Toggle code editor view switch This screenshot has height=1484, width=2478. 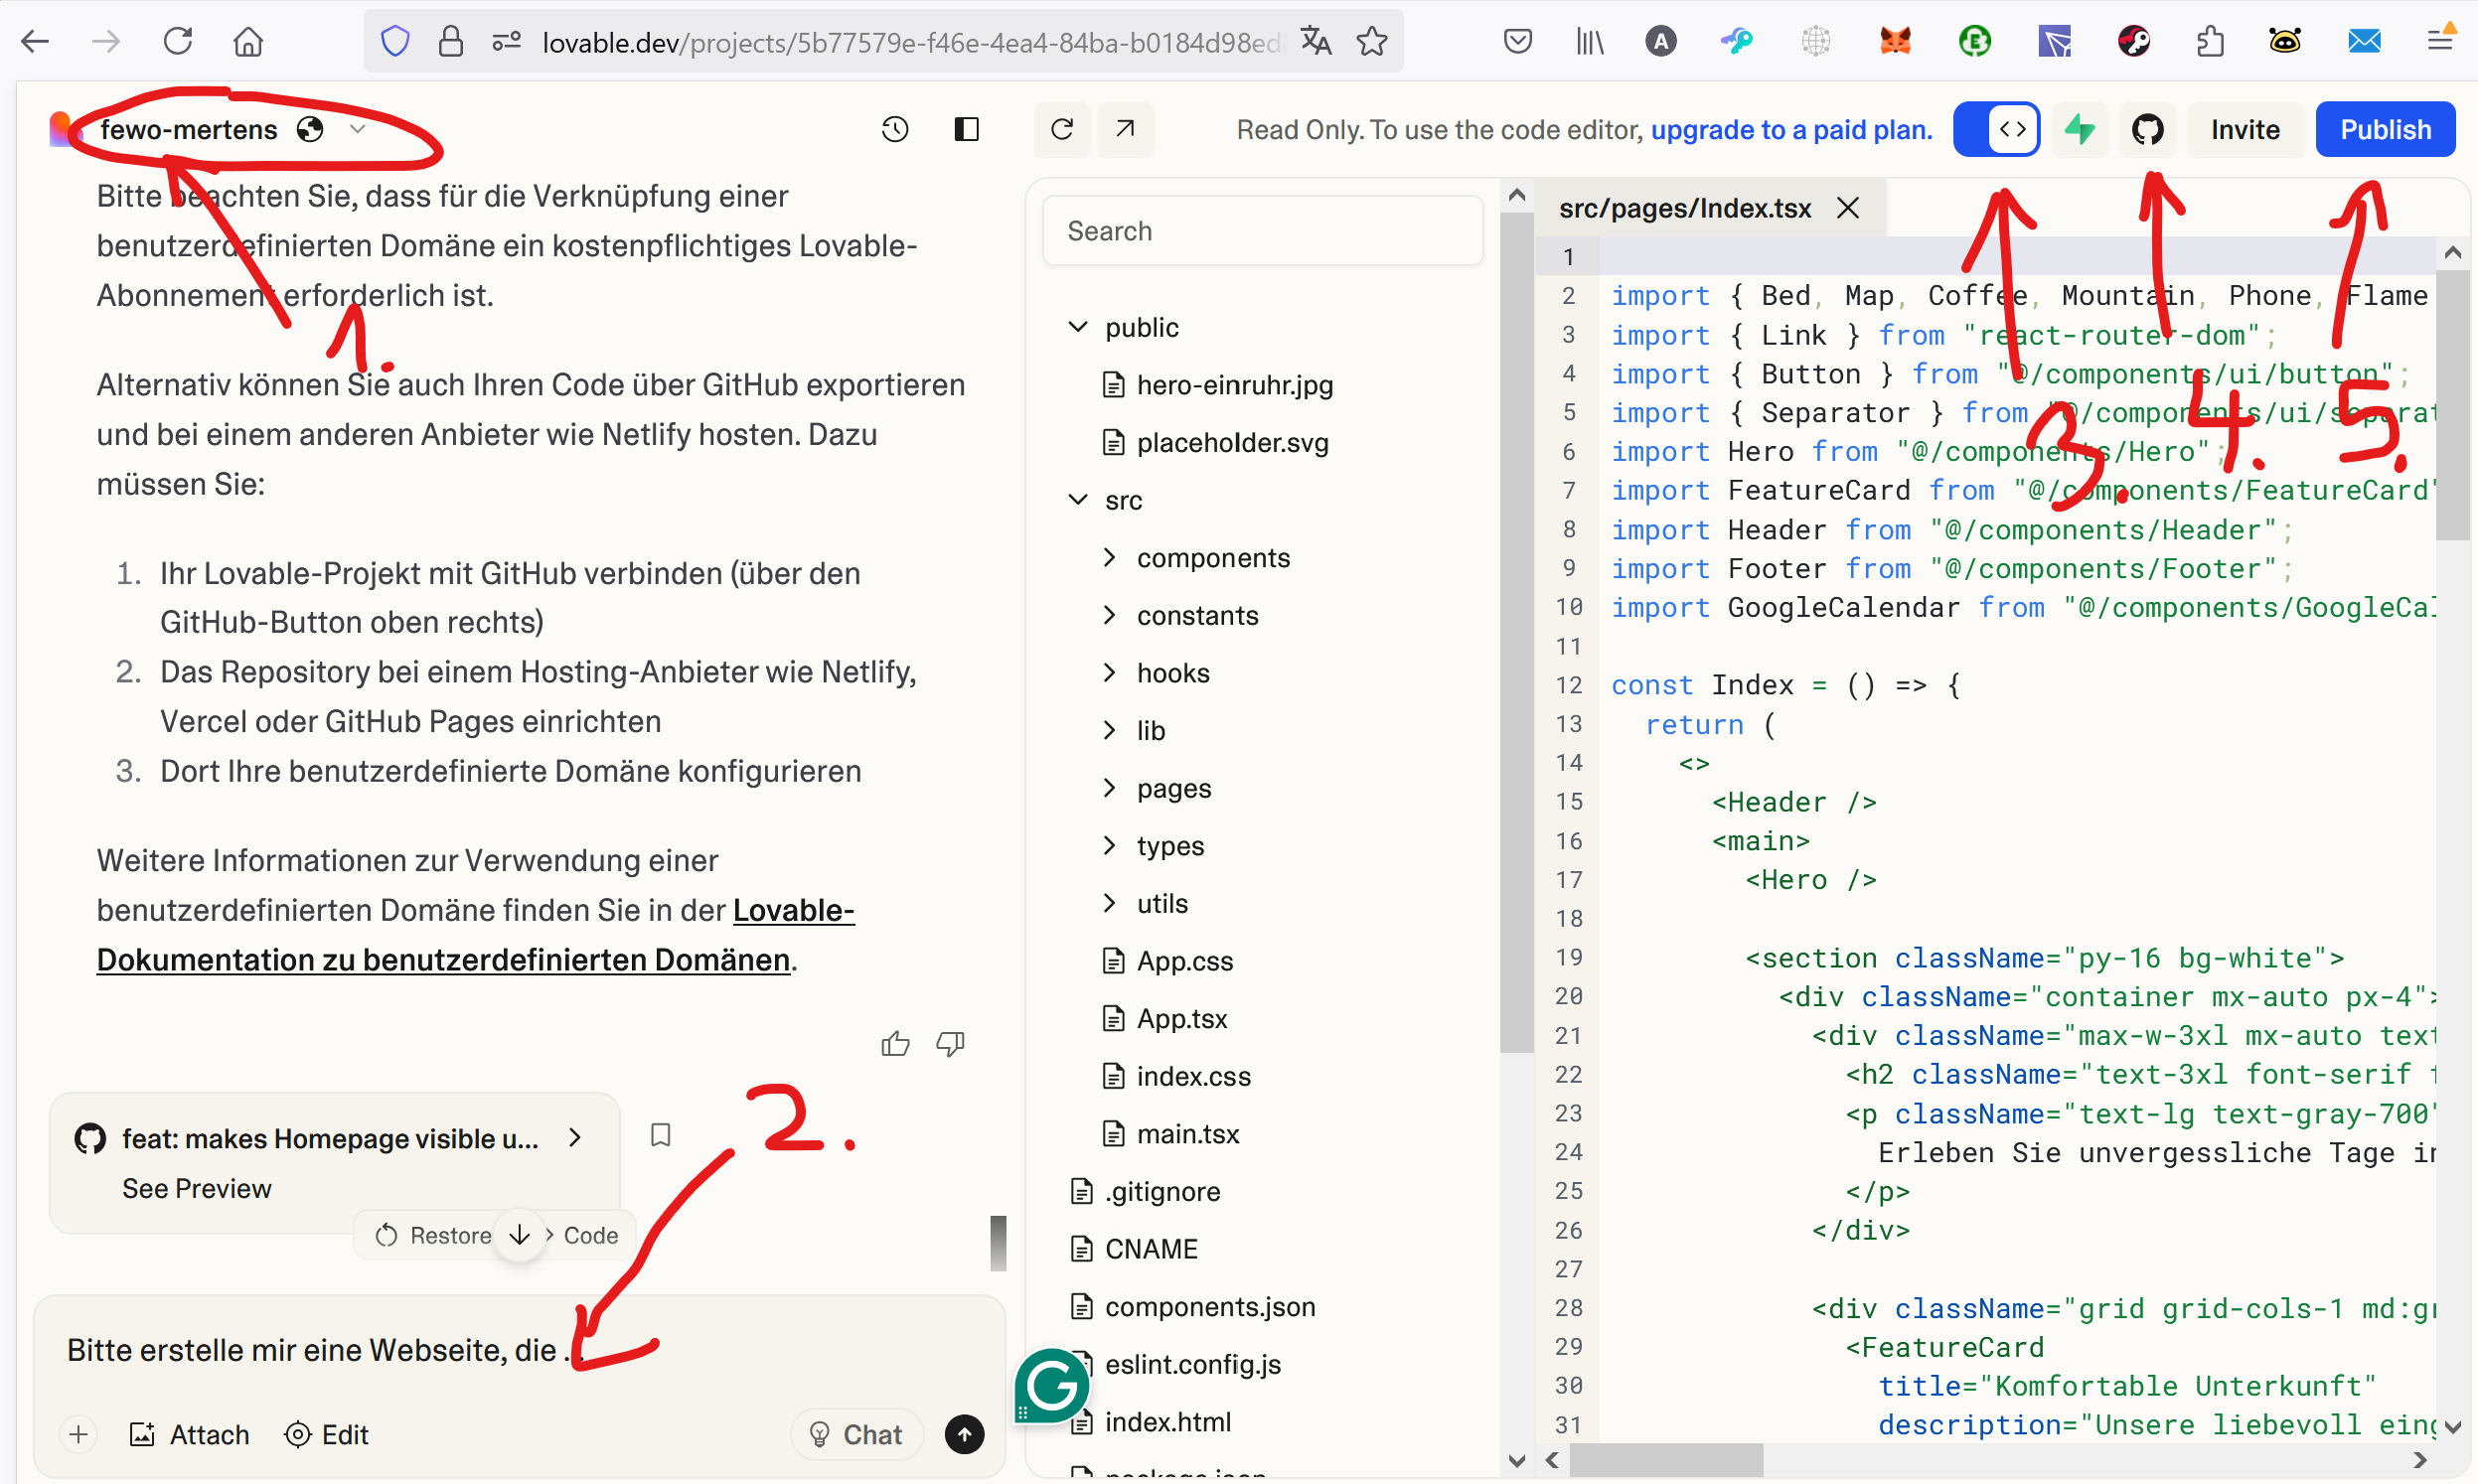(x=1996, y=129)
